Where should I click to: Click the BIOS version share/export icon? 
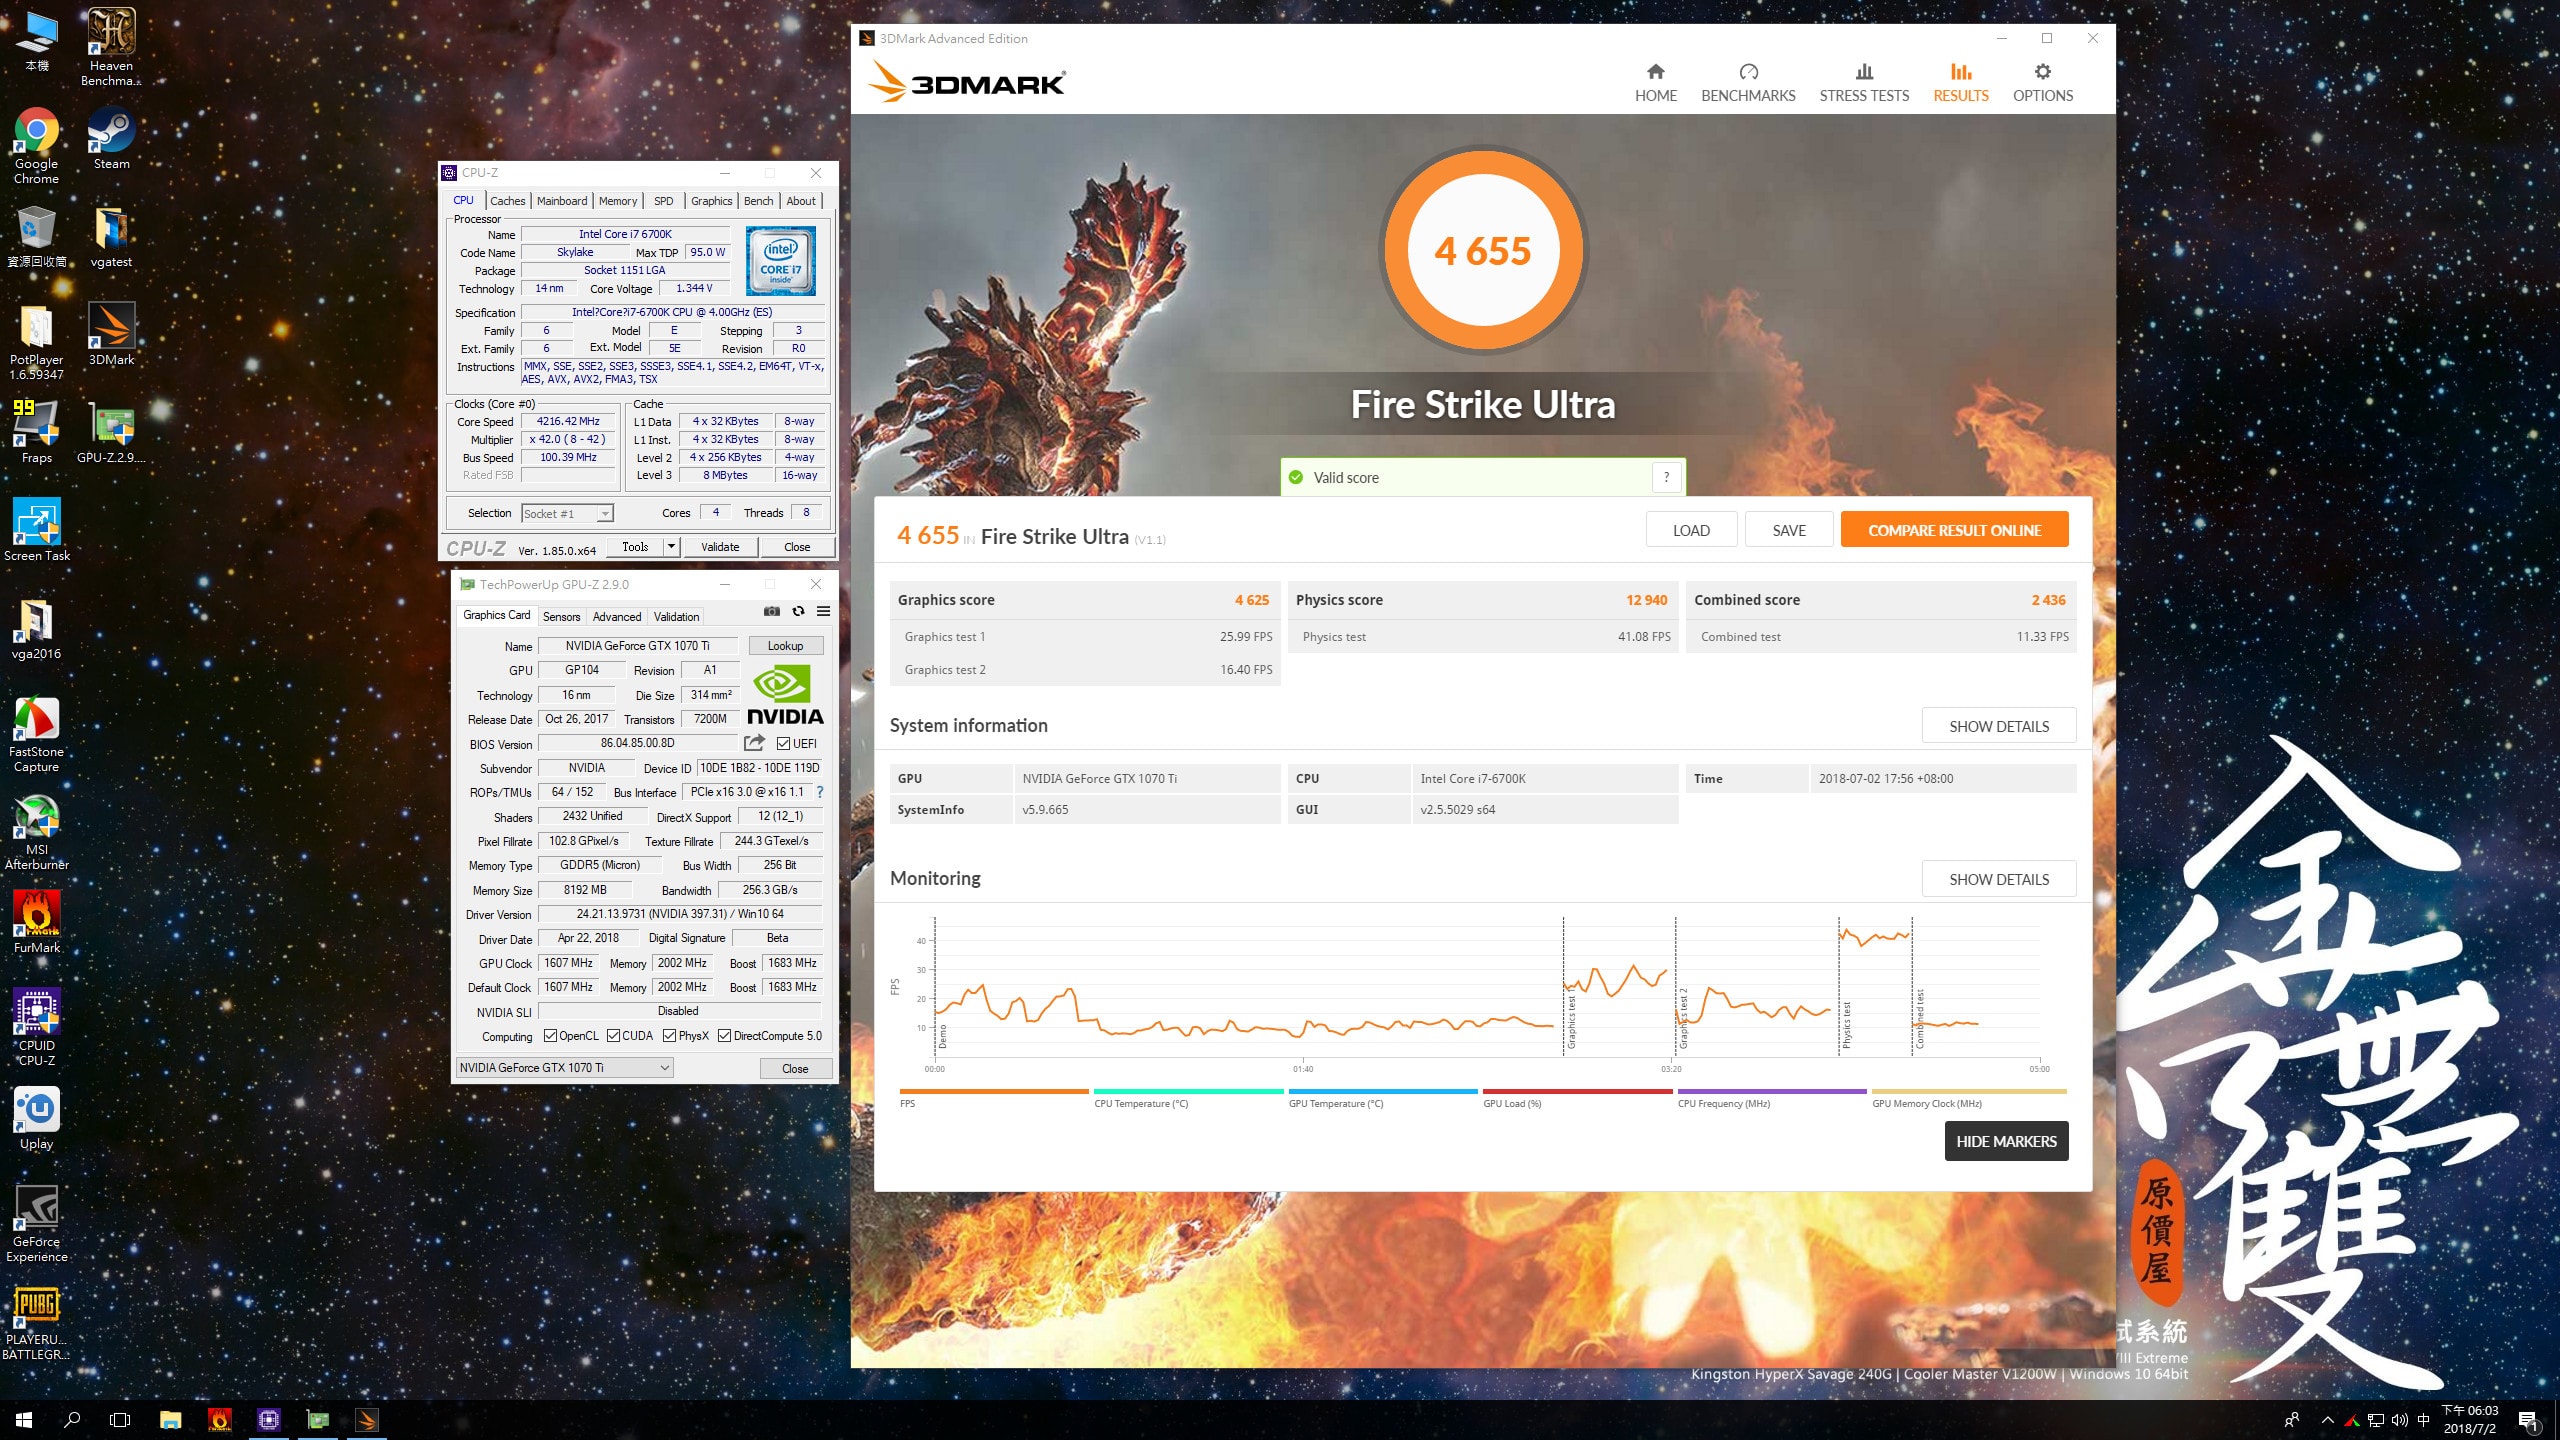click(x=755, y=743)
